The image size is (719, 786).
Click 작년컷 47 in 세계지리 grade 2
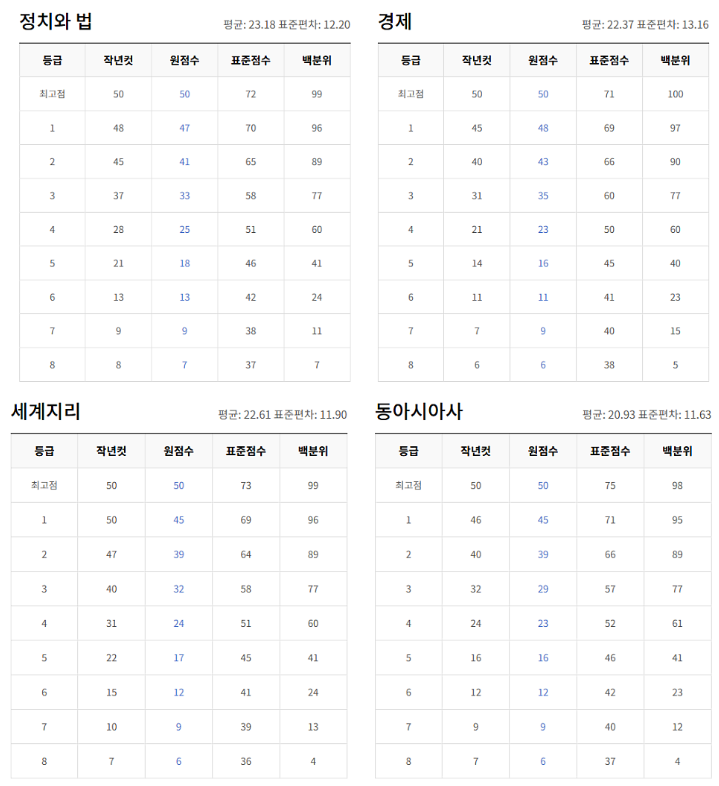(x=111, y=554)
